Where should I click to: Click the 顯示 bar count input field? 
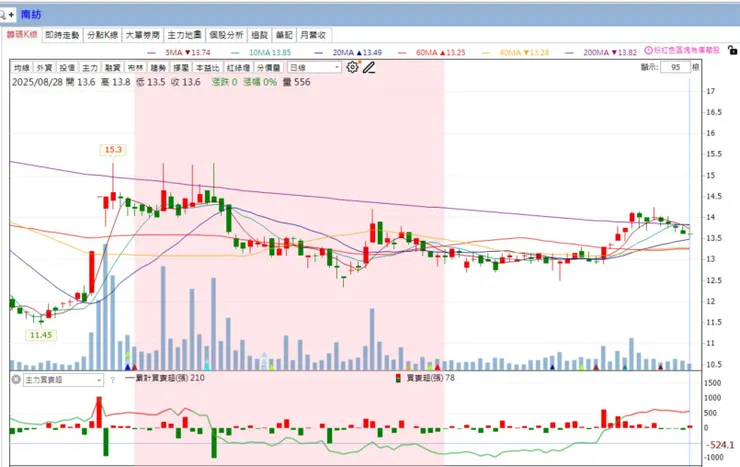(x=675, y=67)
